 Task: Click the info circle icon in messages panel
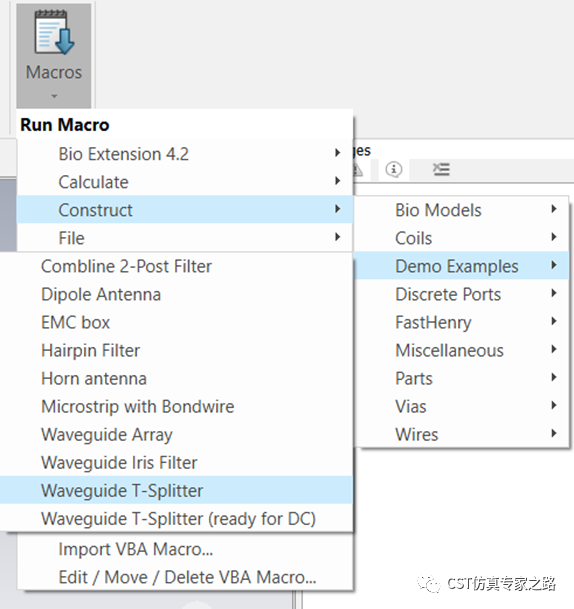393,169
